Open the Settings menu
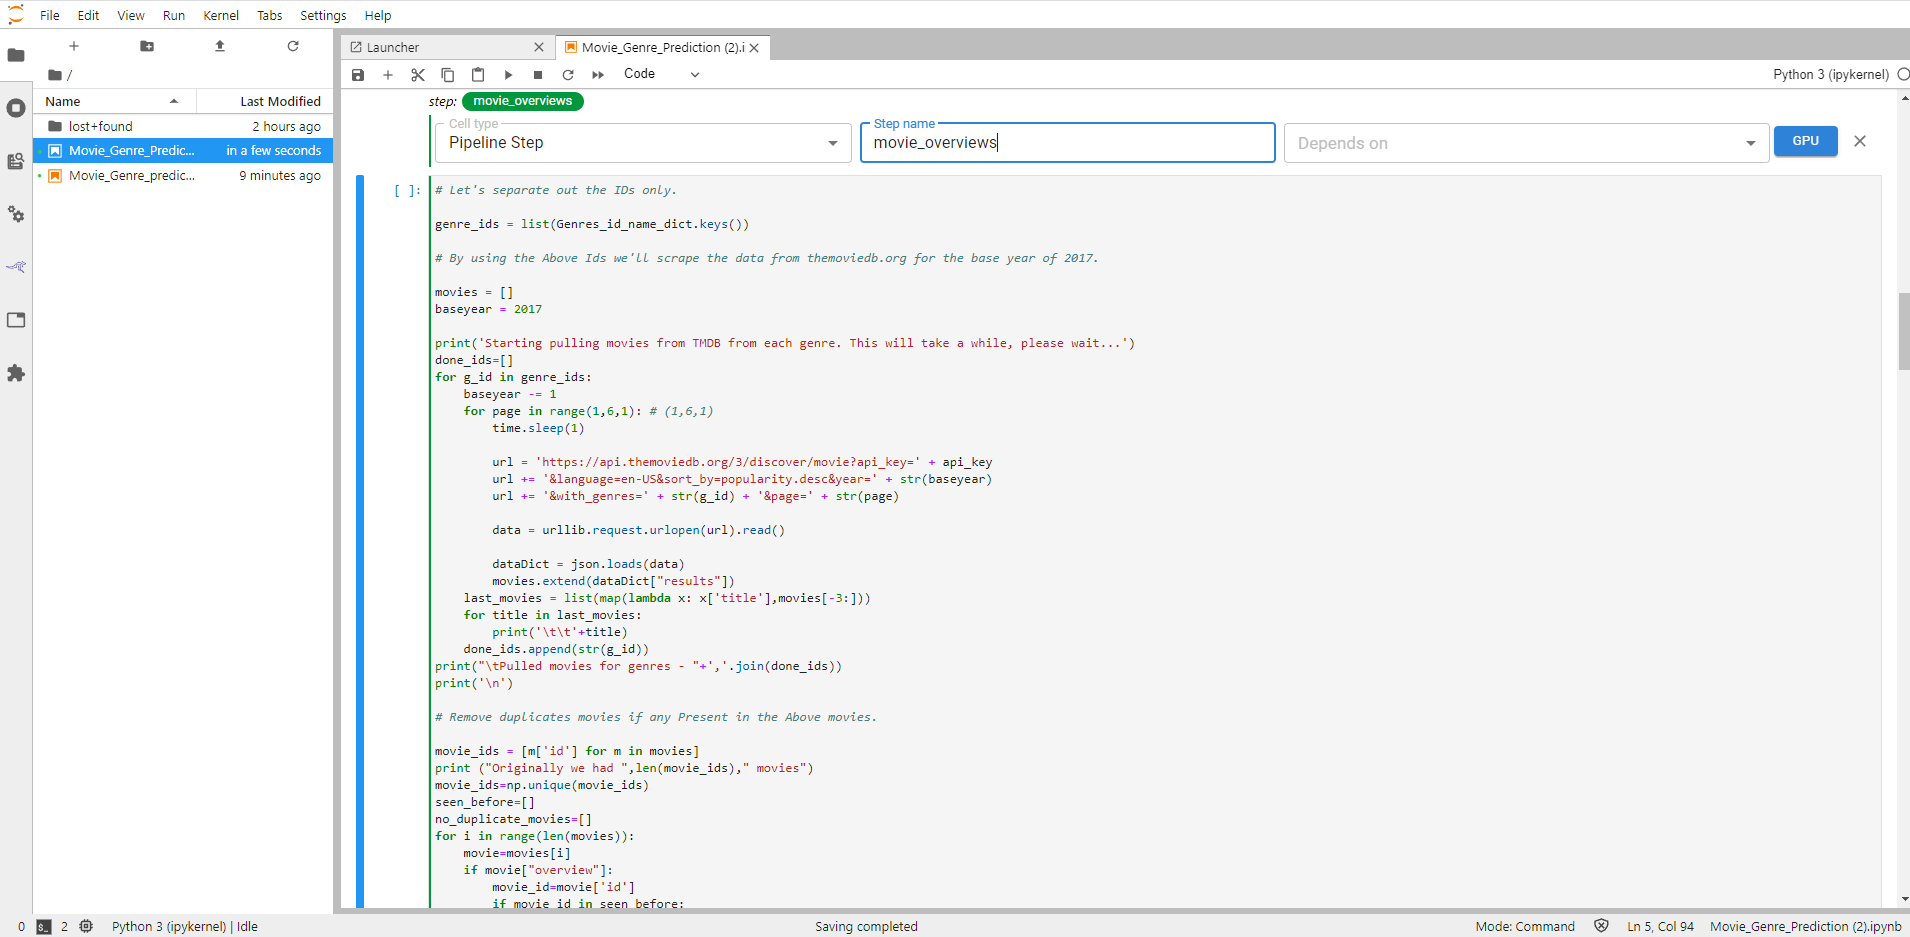The height and width of the screenshot is (937, 1910). click(x=323, y=15)
